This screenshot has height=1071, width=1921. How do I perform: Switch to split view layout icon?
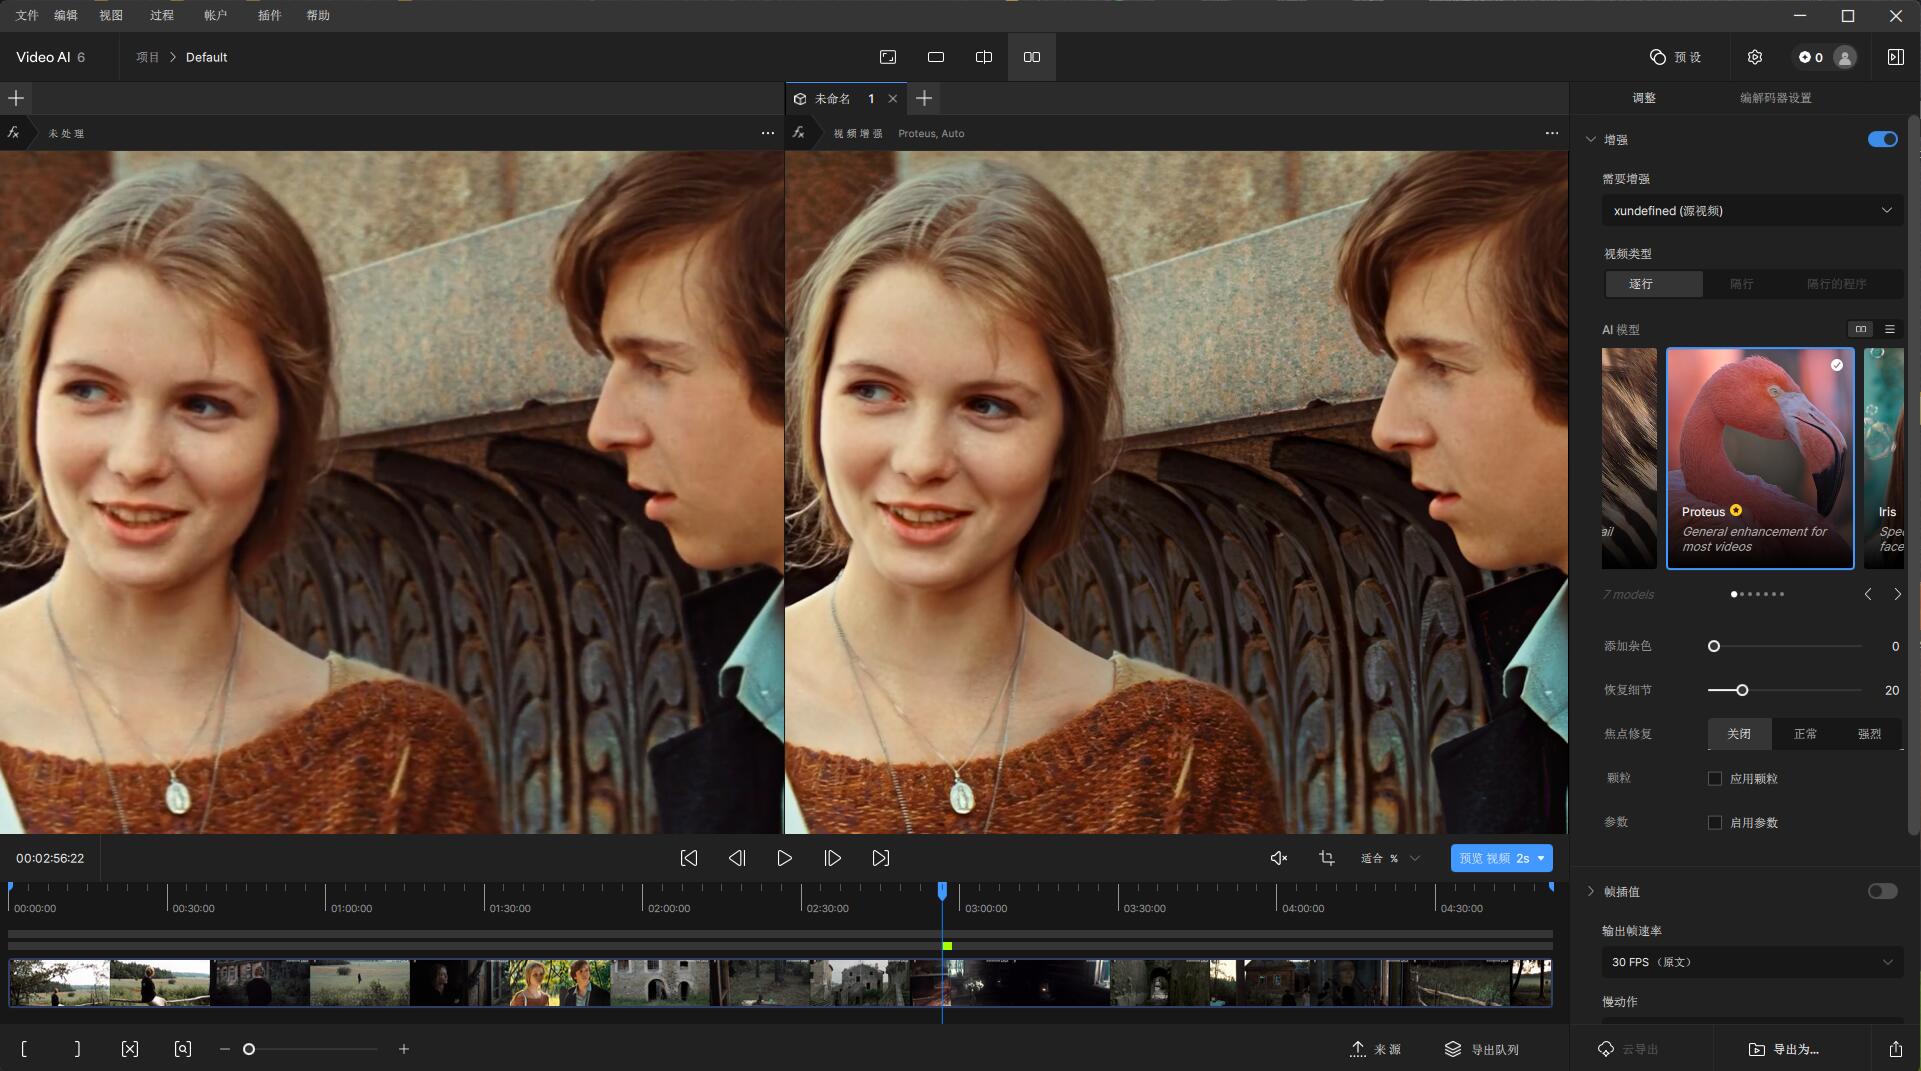[x=984, y=57]
